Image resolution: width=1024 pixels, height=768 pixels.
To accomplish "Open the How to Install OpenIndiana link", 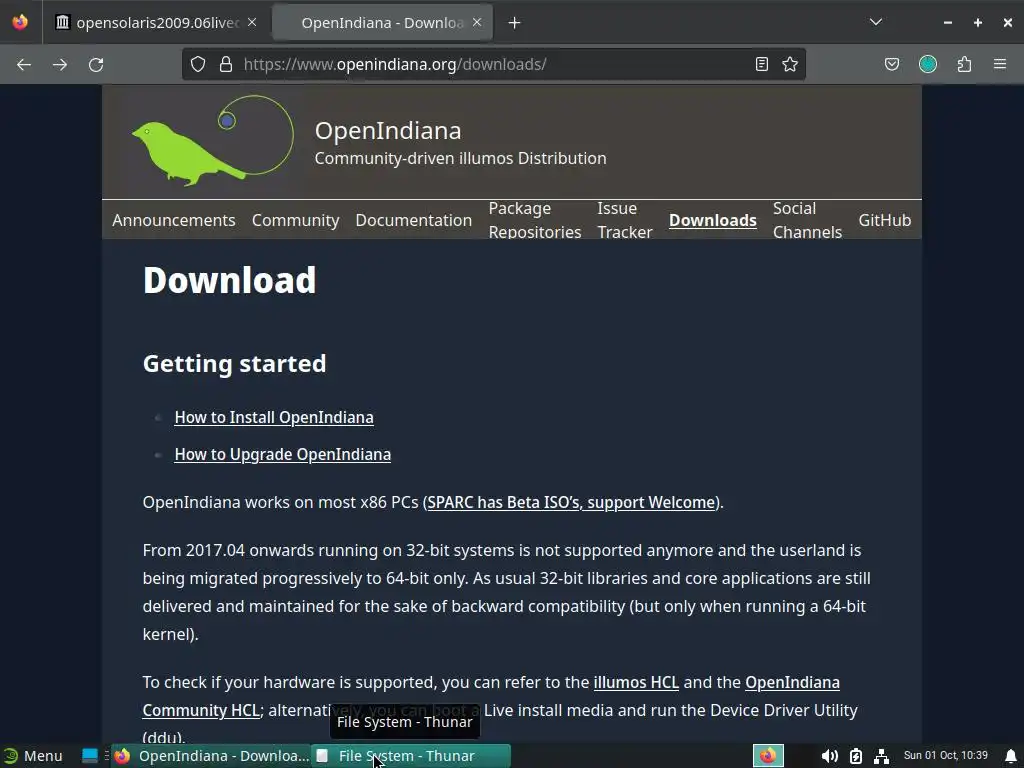I will [x=274, y=417].
